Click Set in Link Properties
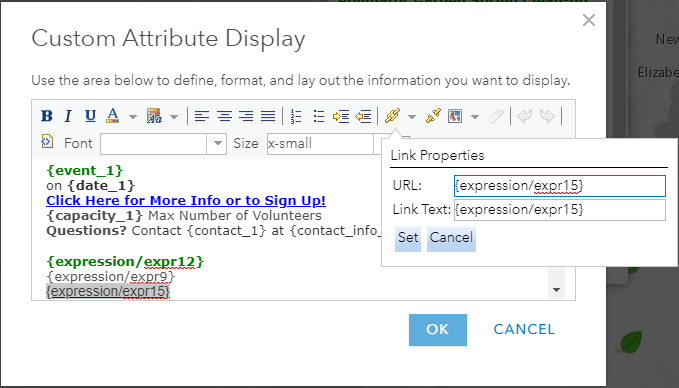The width and height of the screenshot is (679, 388). click(408, 238)
